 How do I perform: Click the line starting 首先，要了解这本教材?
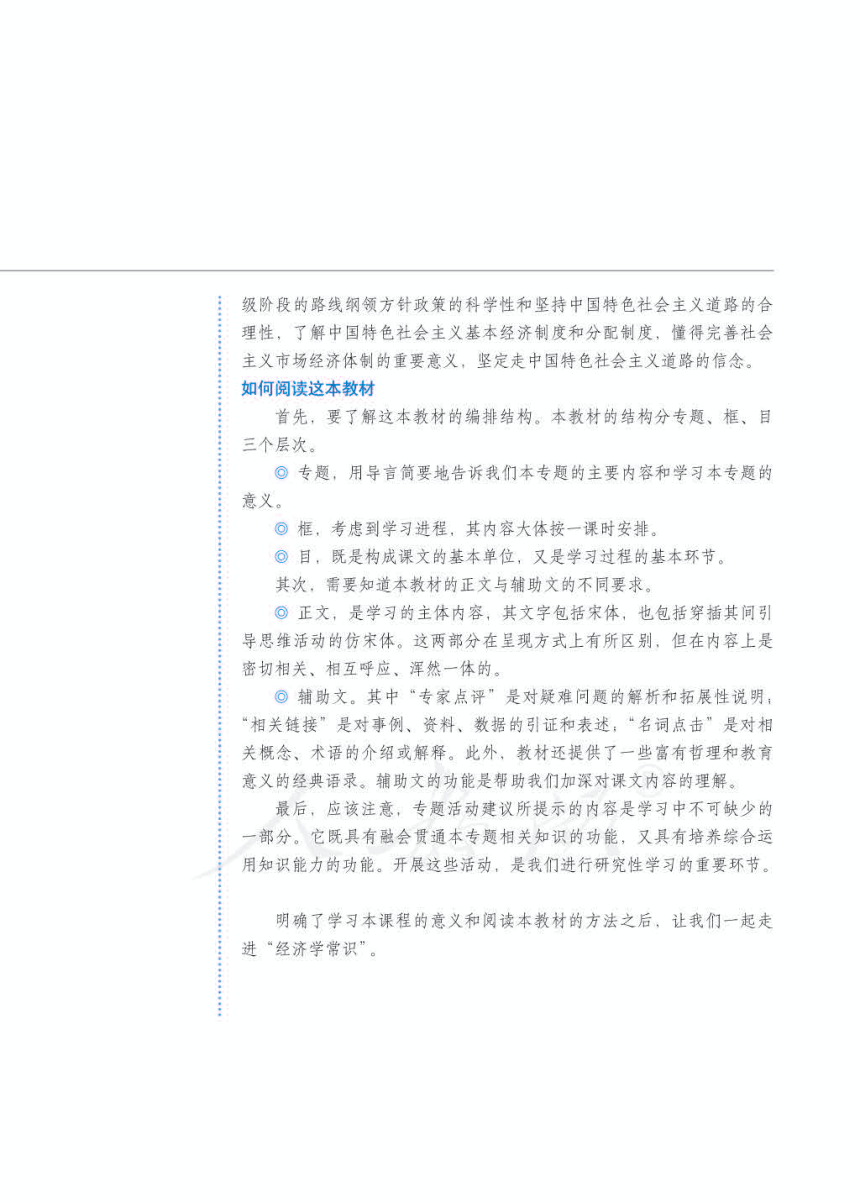(x=524, y=418)
